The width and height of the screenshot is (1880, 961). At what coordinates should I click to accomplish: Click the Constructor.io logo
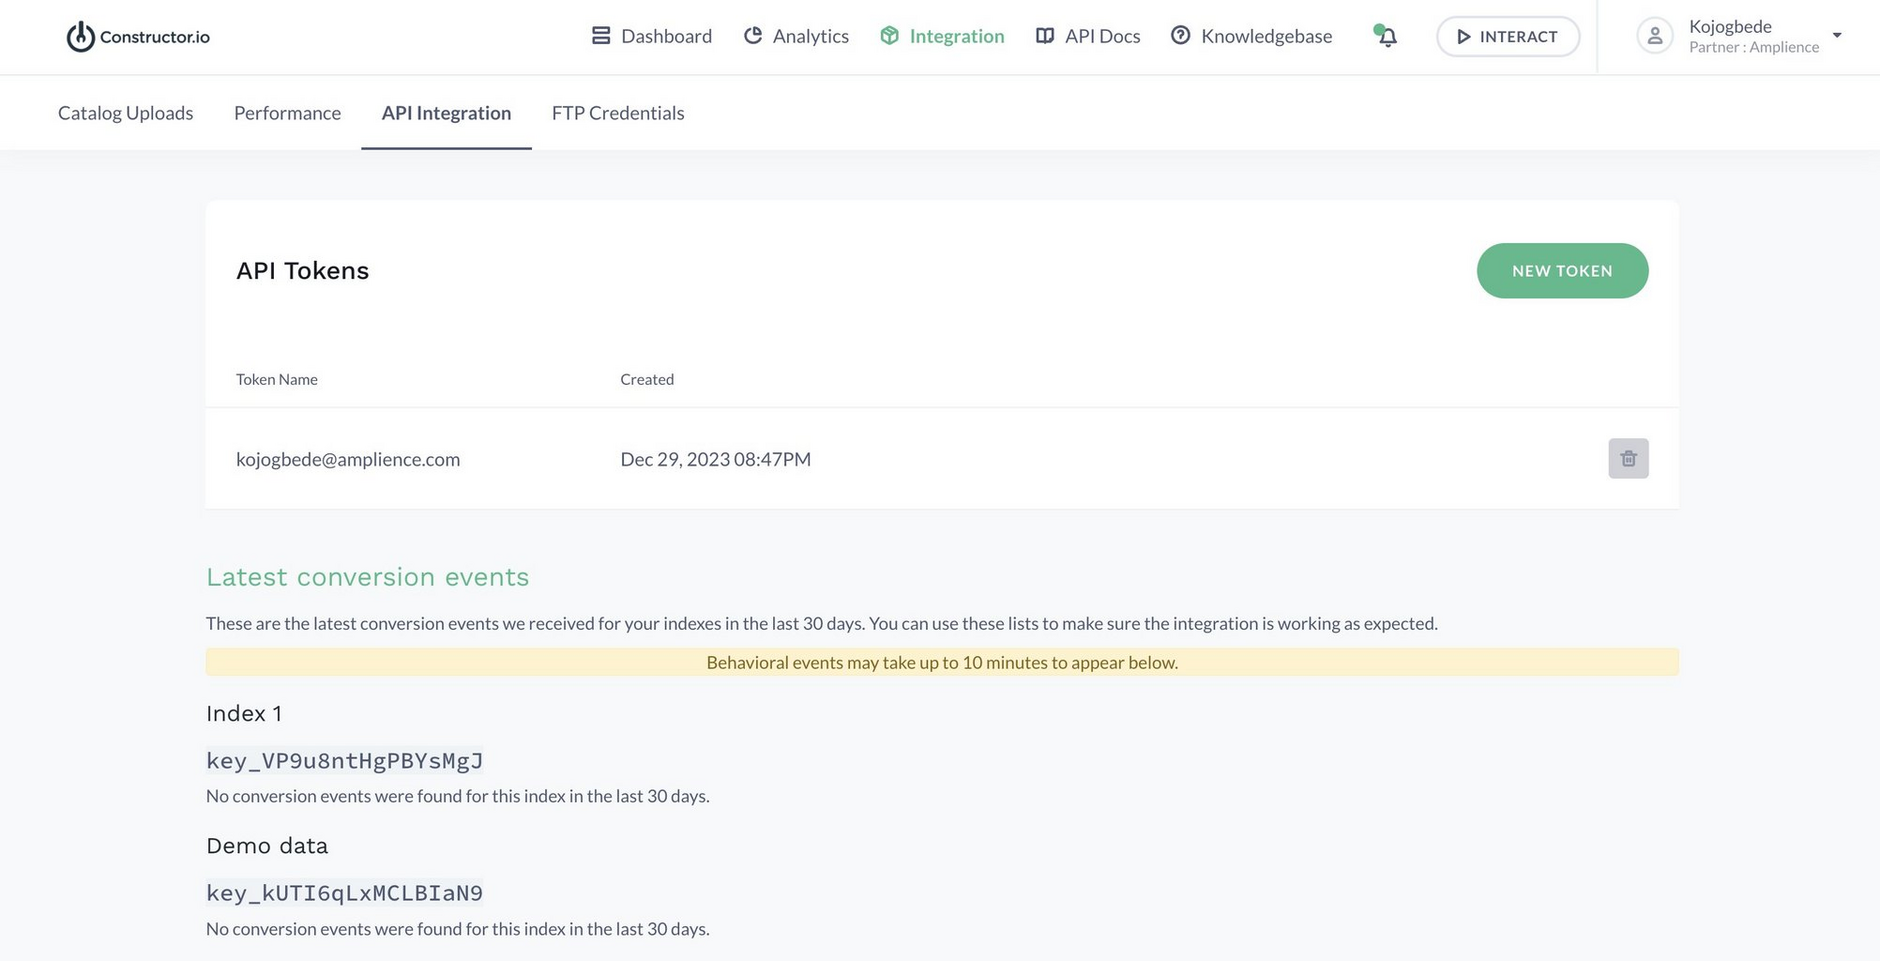(138, 37)
